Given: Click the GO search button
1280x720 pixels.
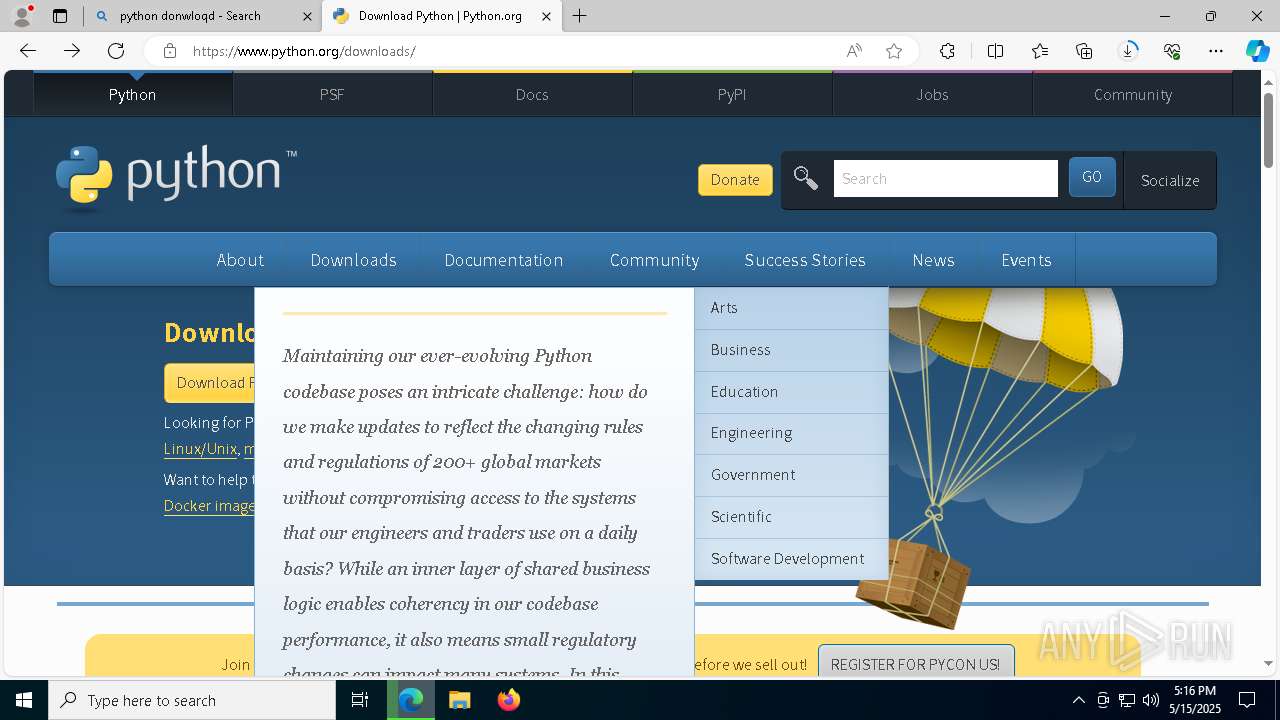Looking at the screenshot, I should [x=1092, y=177].
